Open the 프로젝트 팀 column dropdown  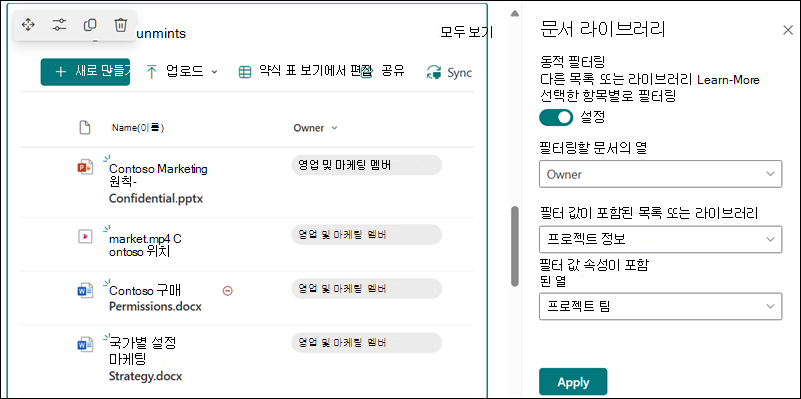pyautogui.click(x=660, y=306)
